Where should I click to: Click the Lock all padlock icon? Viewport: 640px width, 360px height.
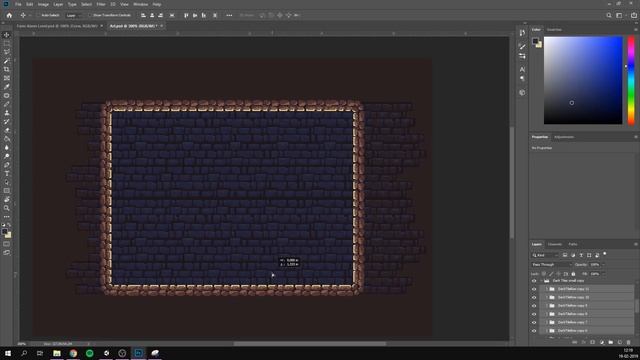tap(573, 274)
